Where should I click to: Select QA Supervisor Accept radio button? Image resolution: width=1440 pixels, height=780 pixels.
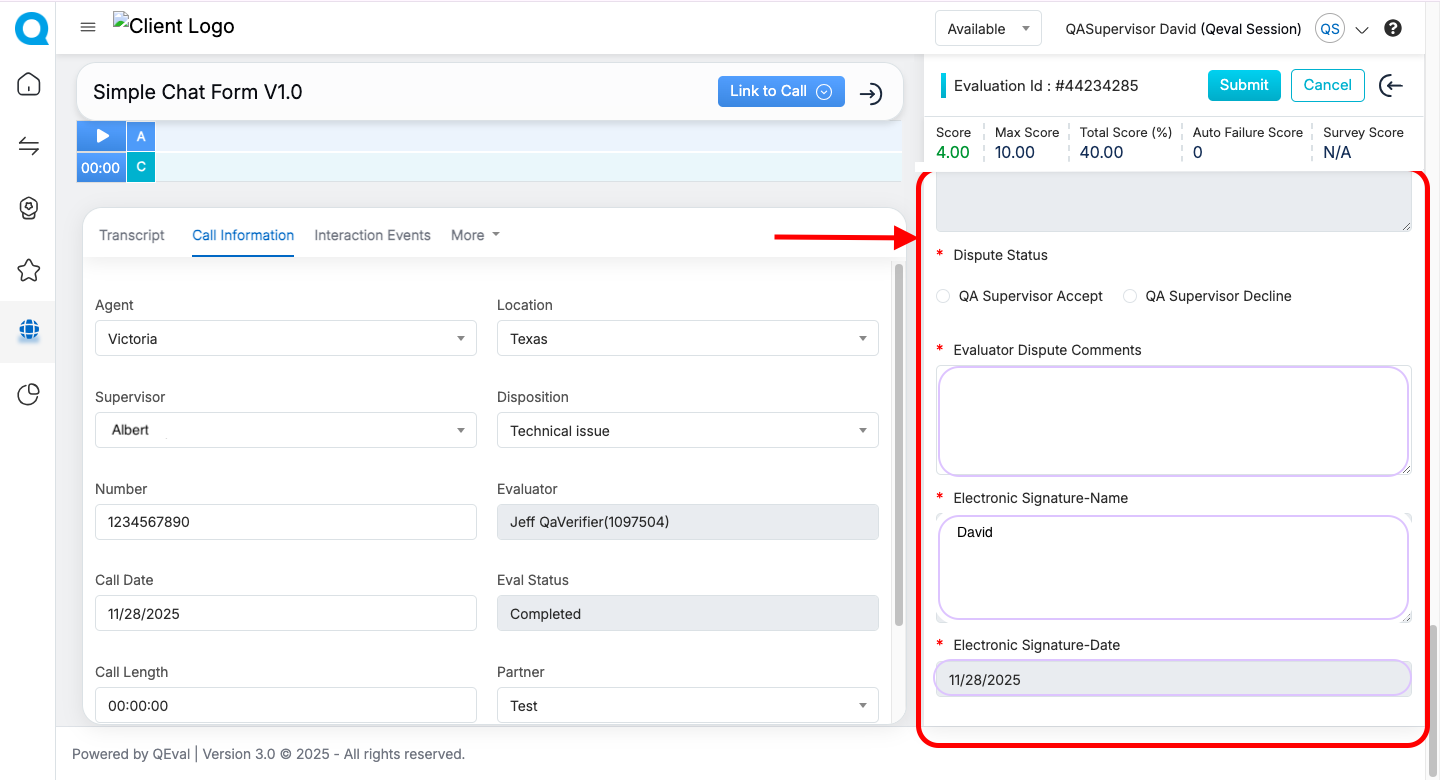coord(943,296)
